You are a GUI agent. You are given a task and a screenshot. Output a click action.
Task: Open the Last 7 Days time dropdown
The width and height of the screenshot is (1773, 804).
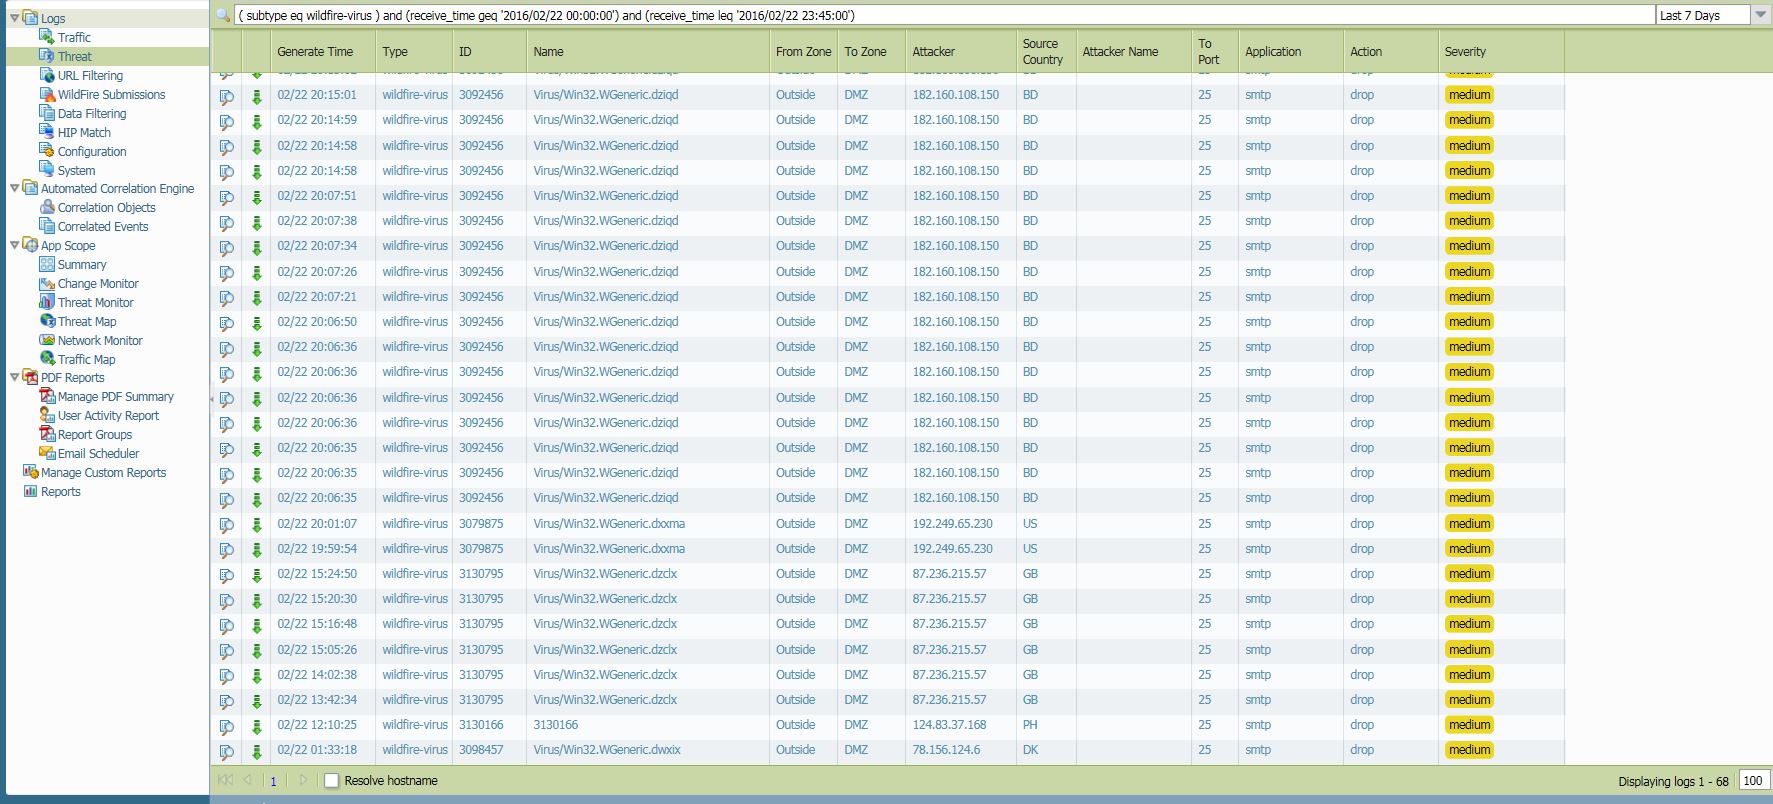tap(1760, 15)
